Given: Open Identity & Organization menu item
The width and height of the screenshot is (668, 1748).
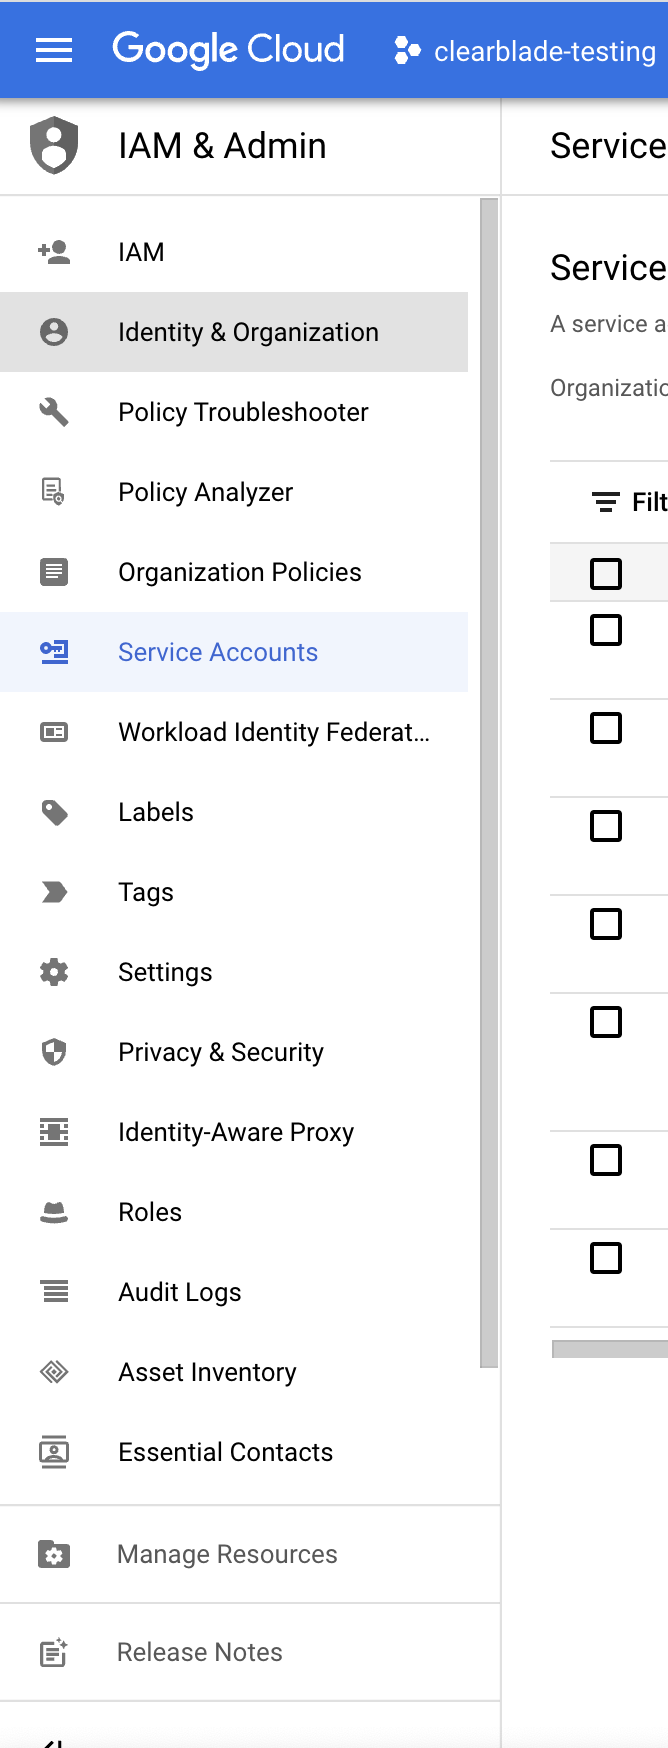Looking at the screenshot, I should click(x=248, y=332).
